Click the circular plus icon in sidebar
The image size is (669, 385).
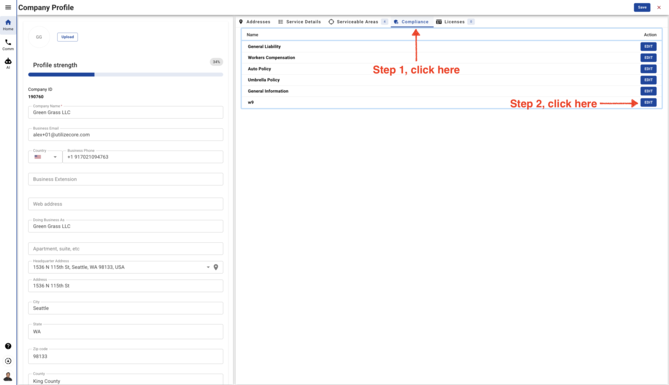8,361
